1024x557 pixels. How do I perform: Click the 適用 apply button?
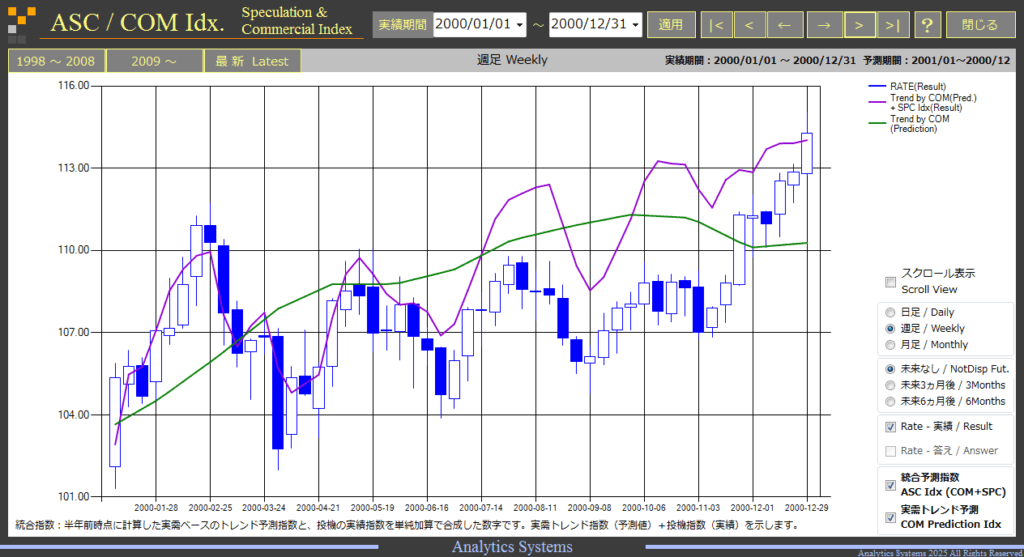pyautogui.click(x=671, y=25)
